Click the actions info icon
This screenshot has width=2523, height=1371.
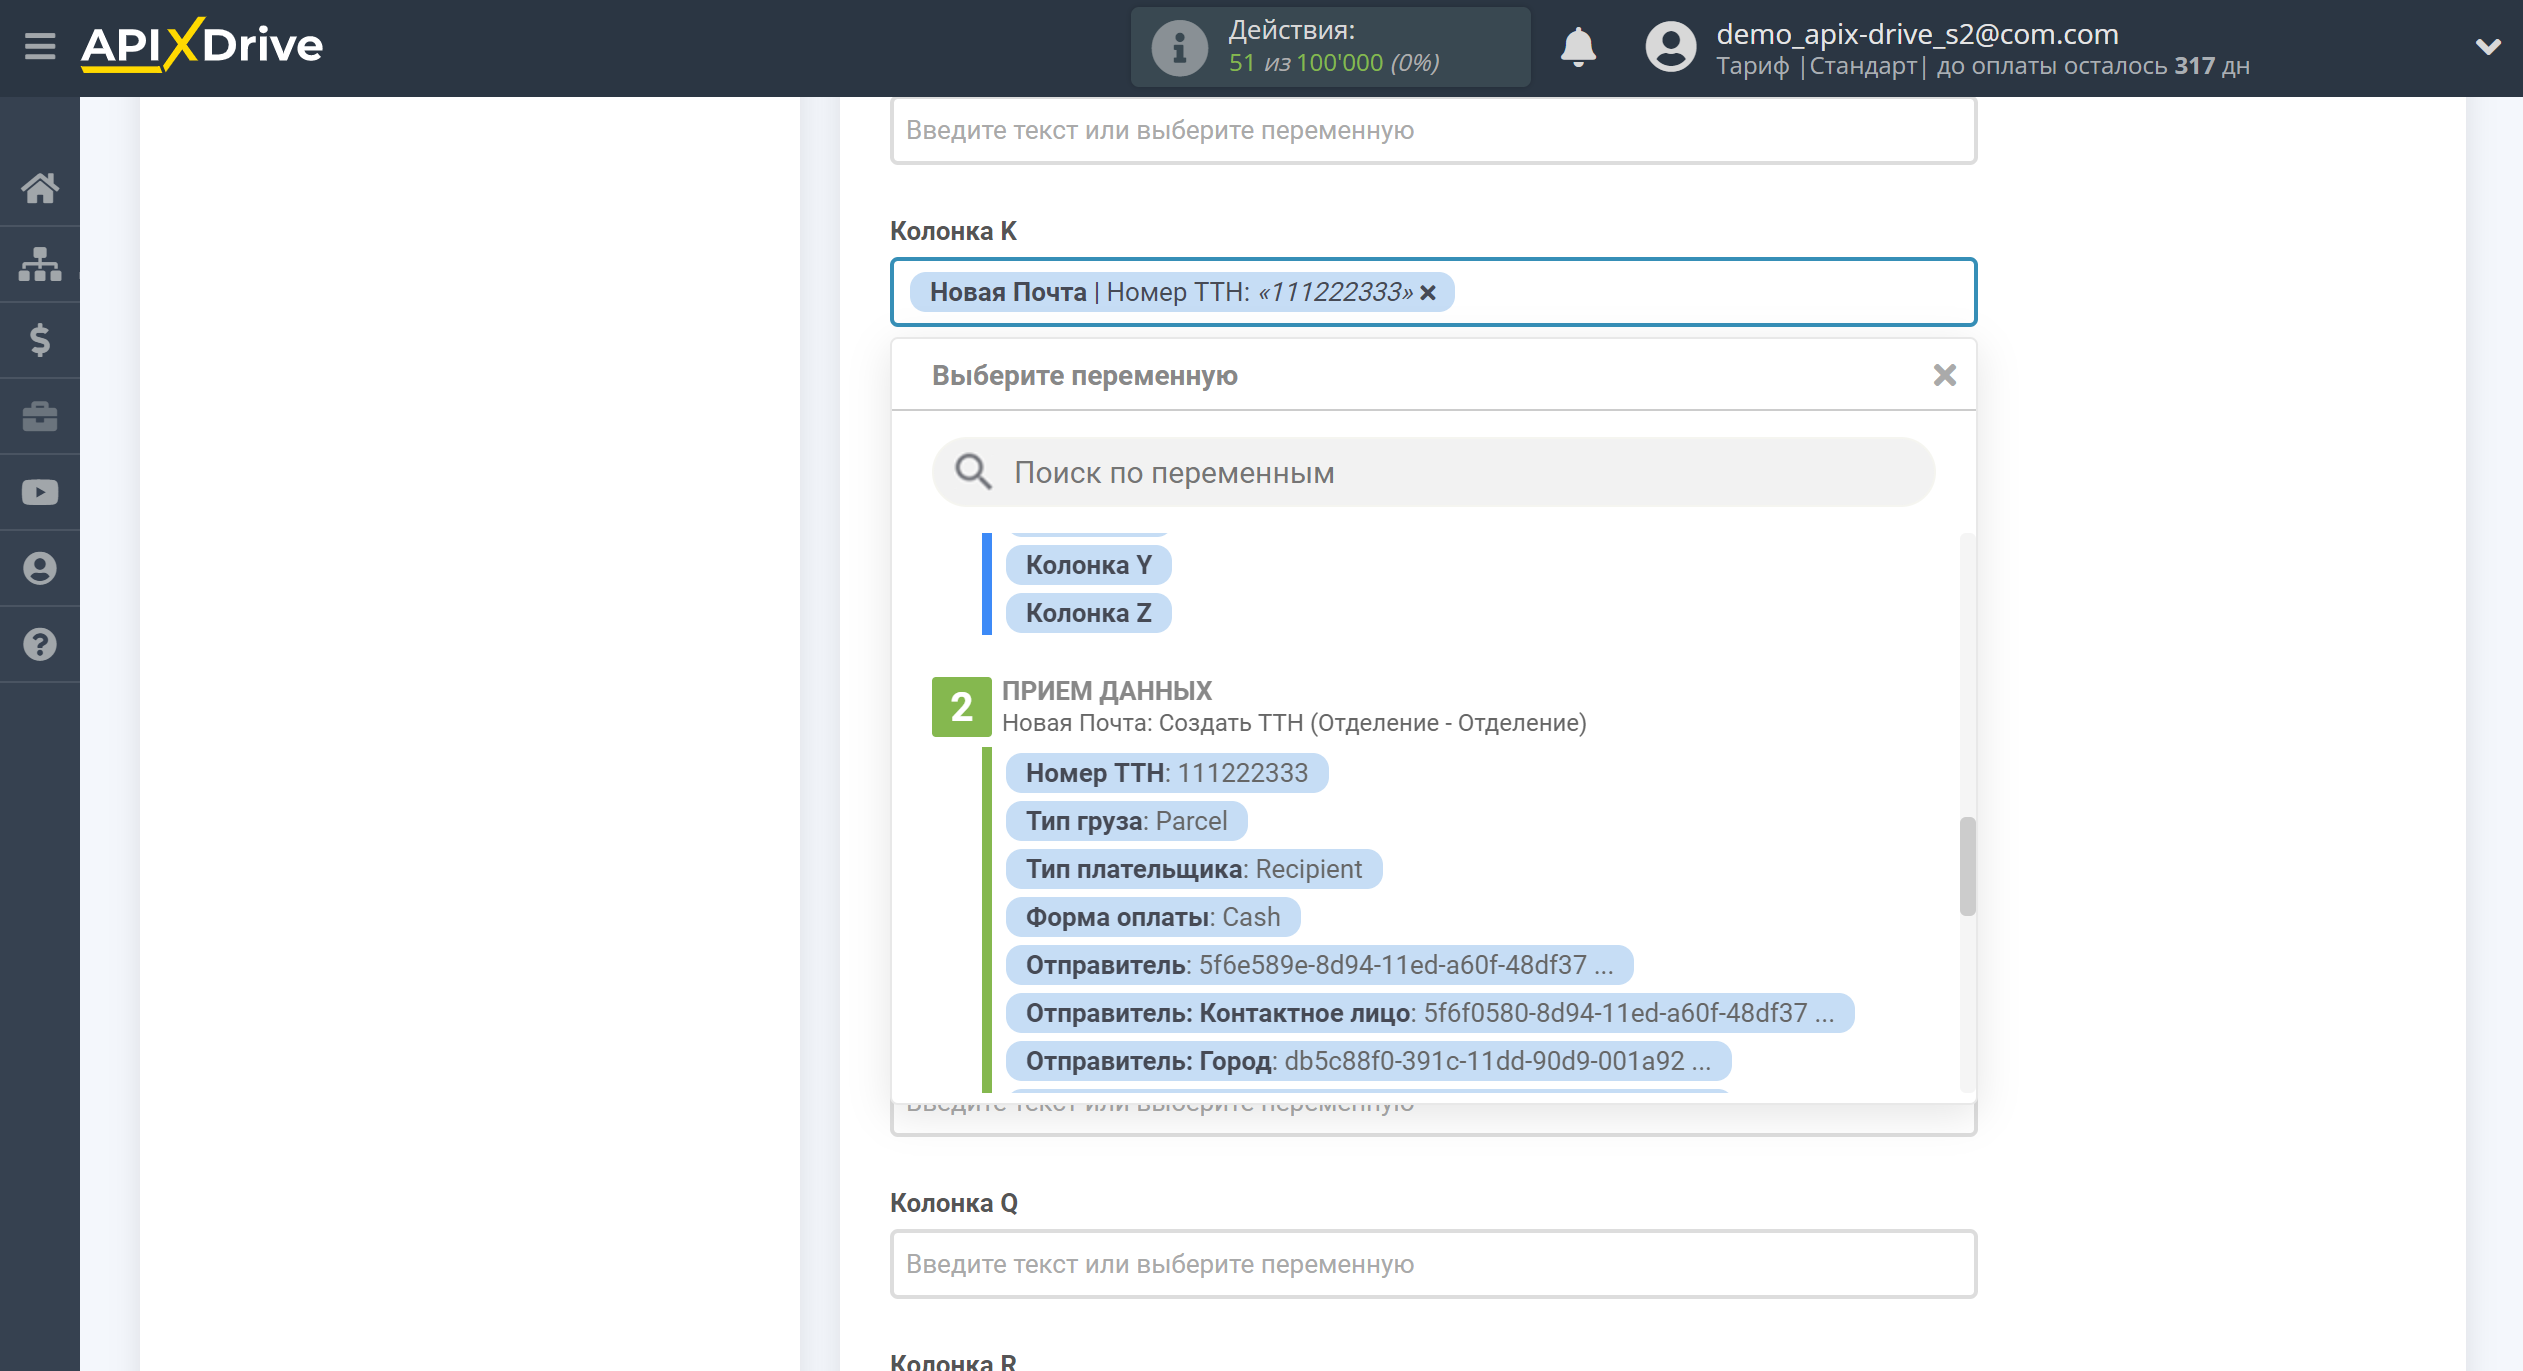point(1179,47)
